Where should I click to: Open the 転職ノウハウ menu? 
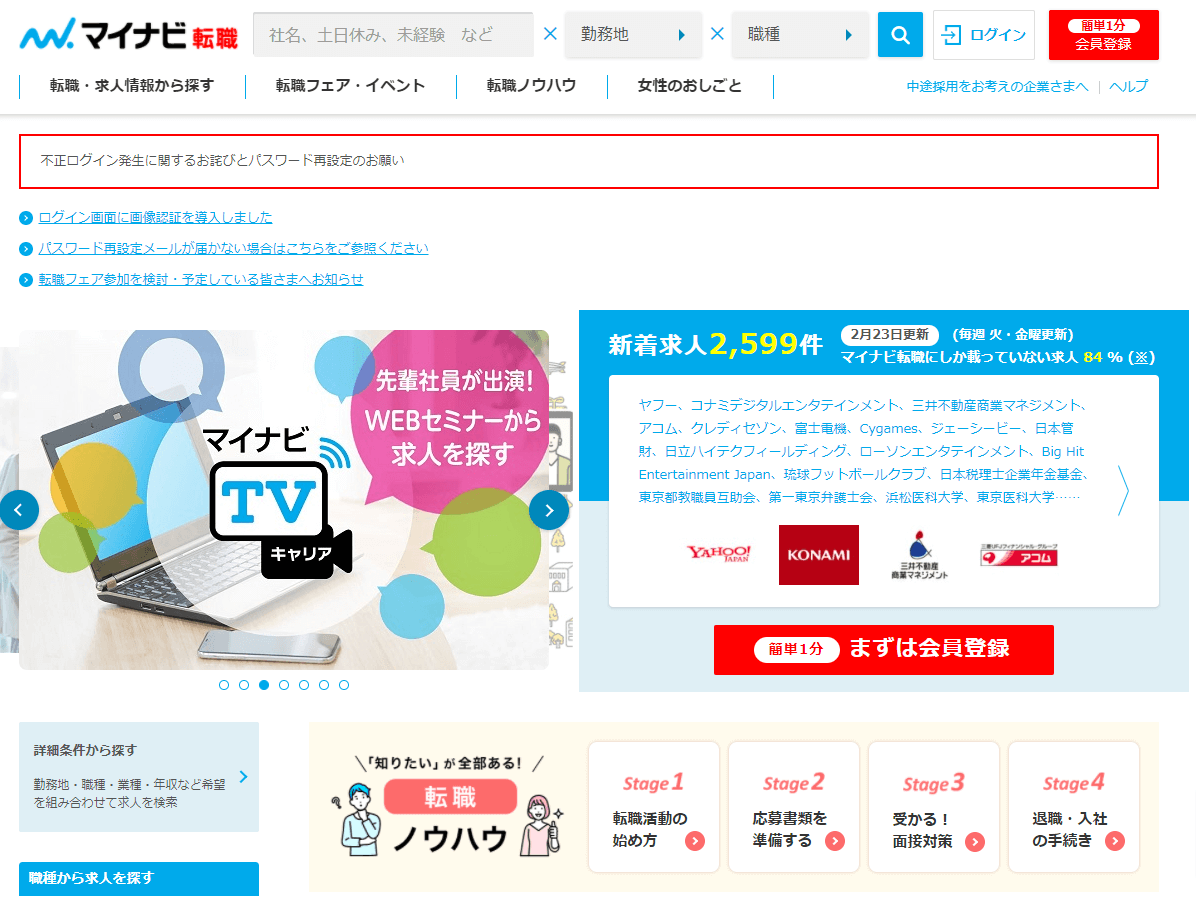pos(531,86)
